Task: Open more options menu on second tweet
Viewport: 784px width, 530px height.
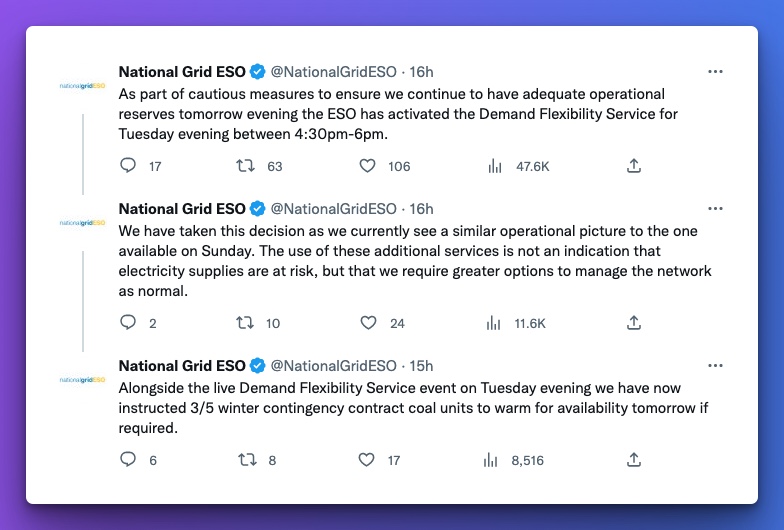Action: 715,208
